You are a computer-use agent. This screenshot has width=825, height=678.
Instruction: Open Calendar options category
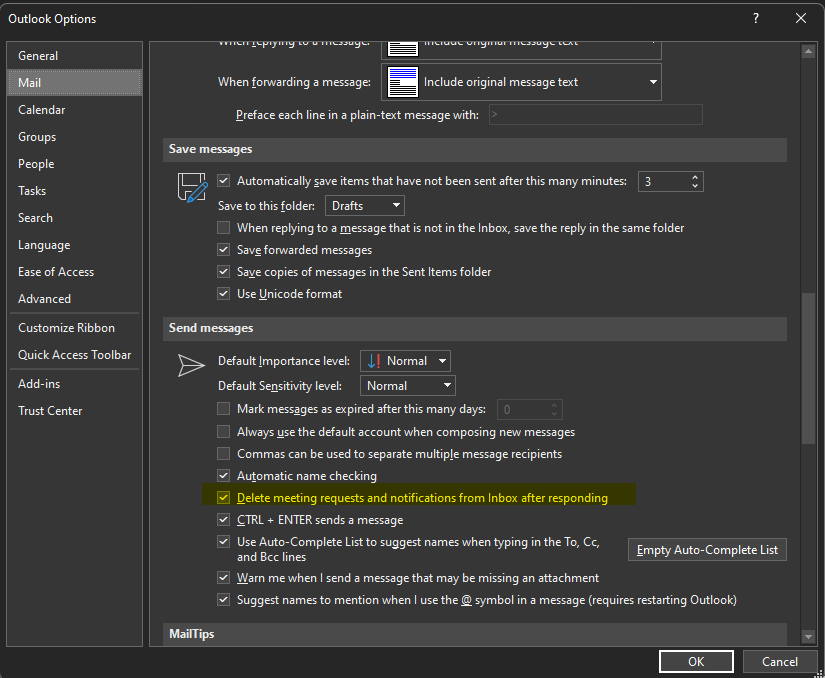(74, 110)
